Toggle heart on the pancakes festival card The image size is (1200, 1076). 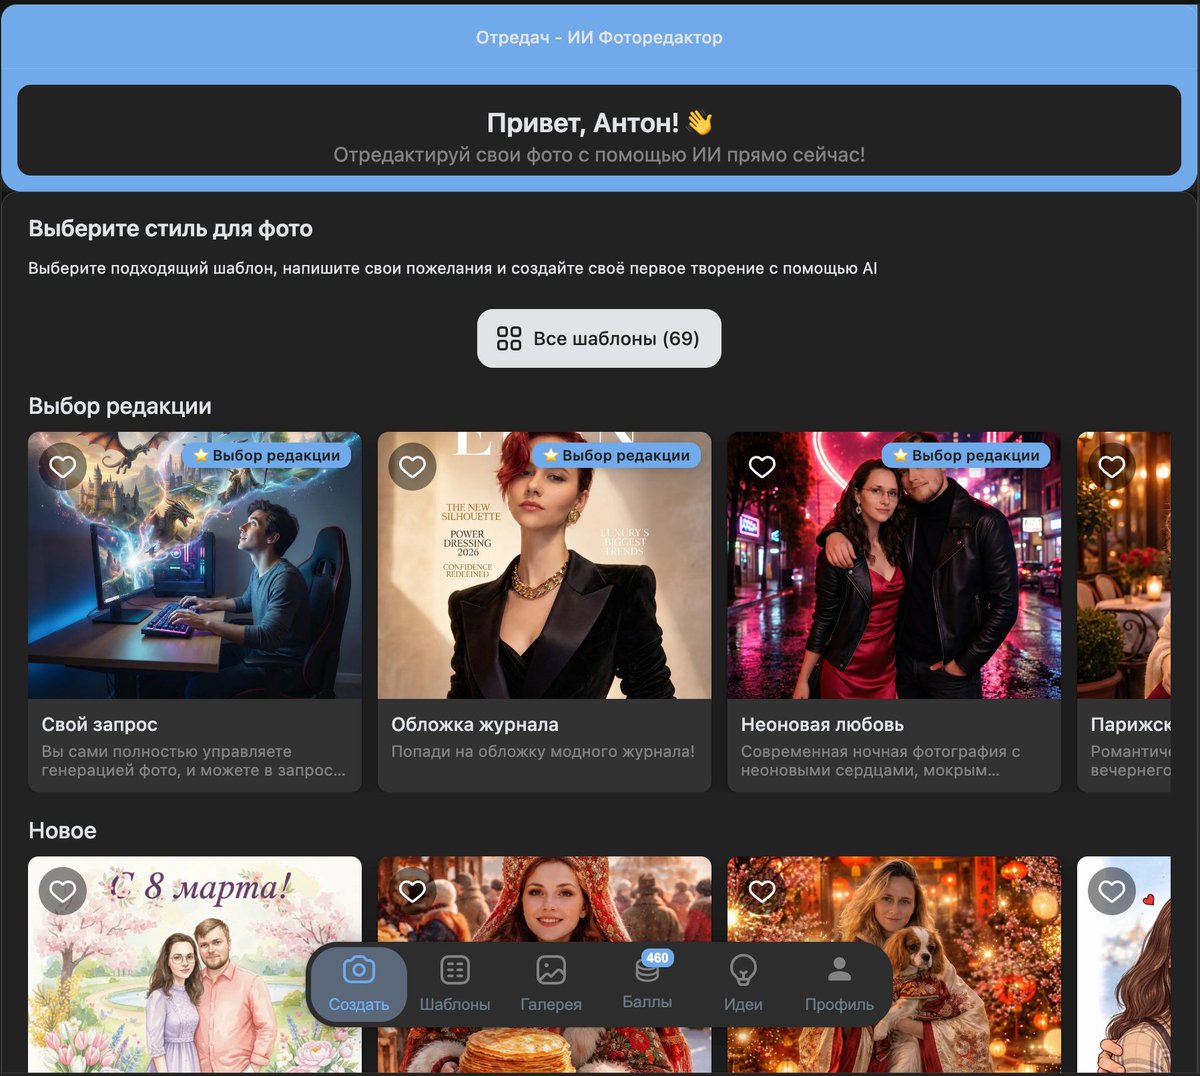click(x=413, y=891)
